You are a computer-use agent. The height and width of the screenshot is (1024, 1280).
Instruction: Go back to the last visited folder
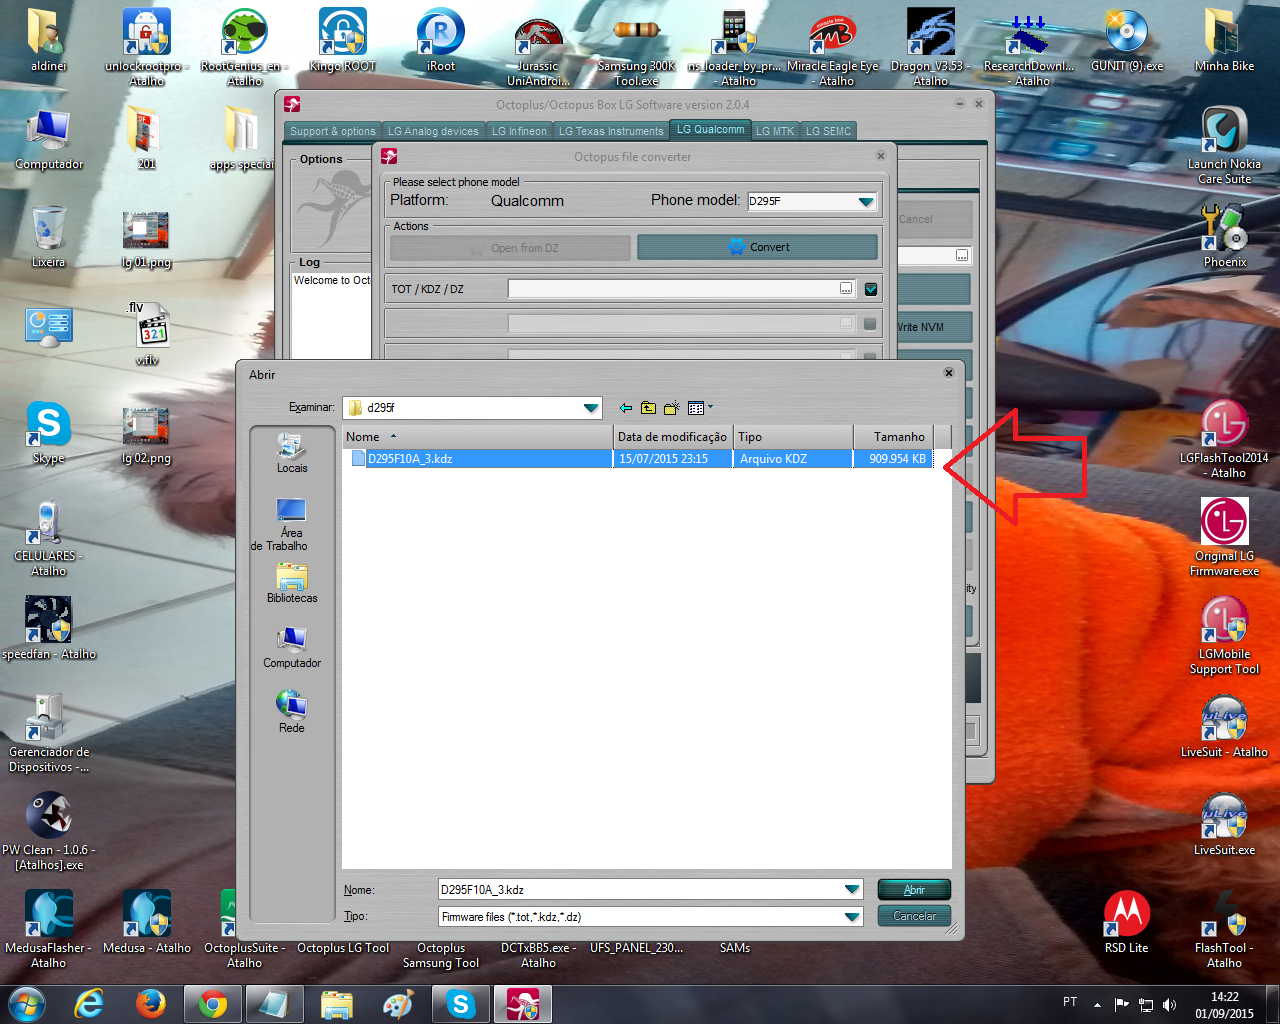pyautogui.click(x=626, y=408)
